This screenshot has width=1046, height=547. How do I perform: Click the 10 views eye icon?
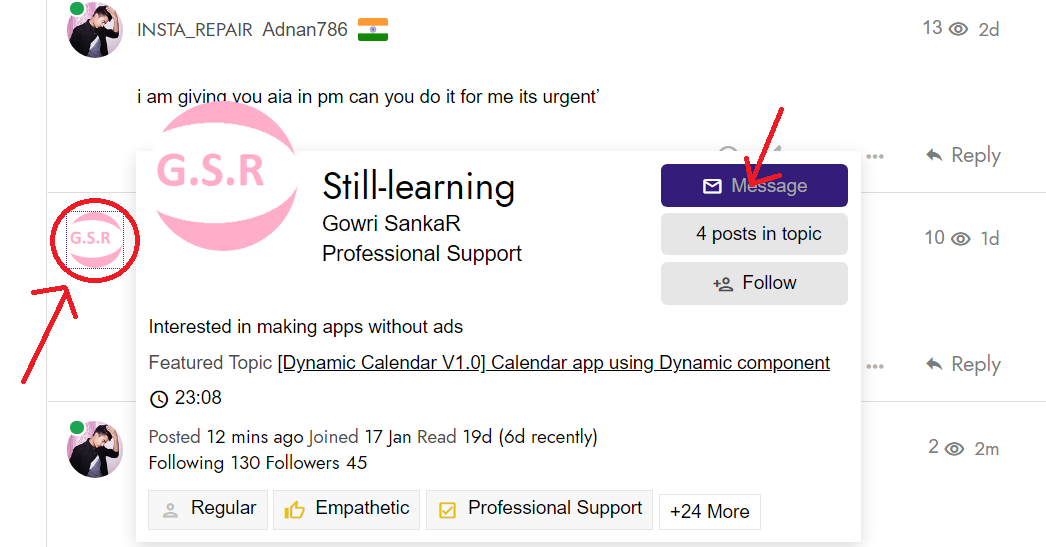[x=961, y=239]
